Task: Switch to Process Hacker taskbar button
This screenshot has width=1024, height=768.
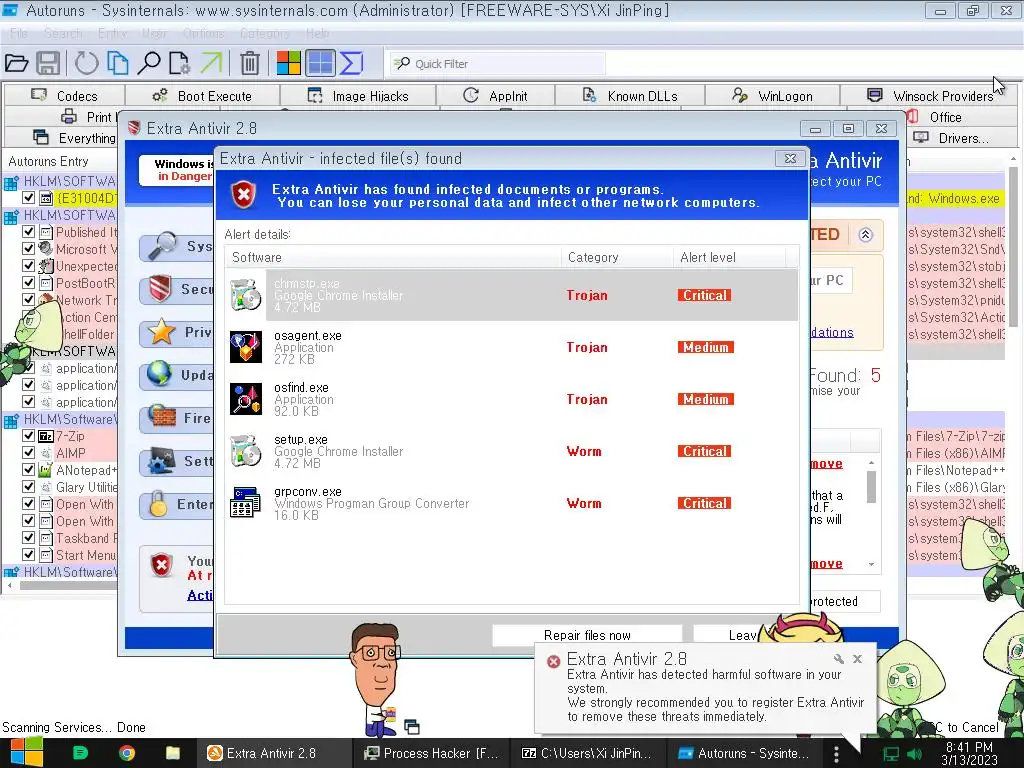Action: pyautogui.click(x=431, y=753)
